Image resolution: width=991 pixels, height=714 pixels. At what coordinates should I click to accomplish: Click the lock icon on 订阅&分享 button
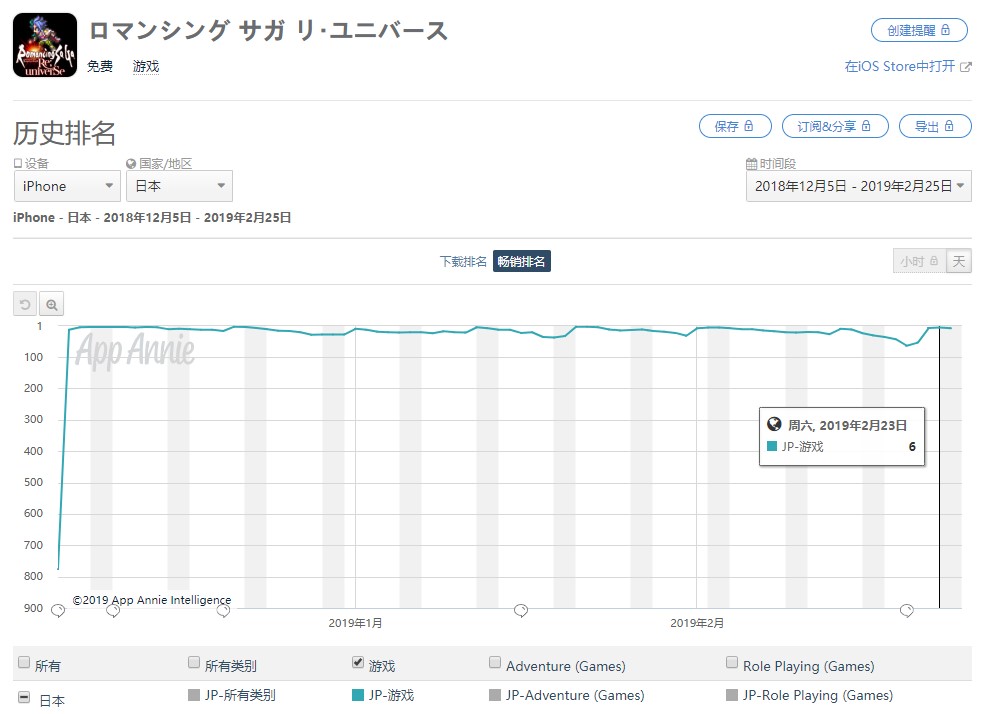point(866,126)
